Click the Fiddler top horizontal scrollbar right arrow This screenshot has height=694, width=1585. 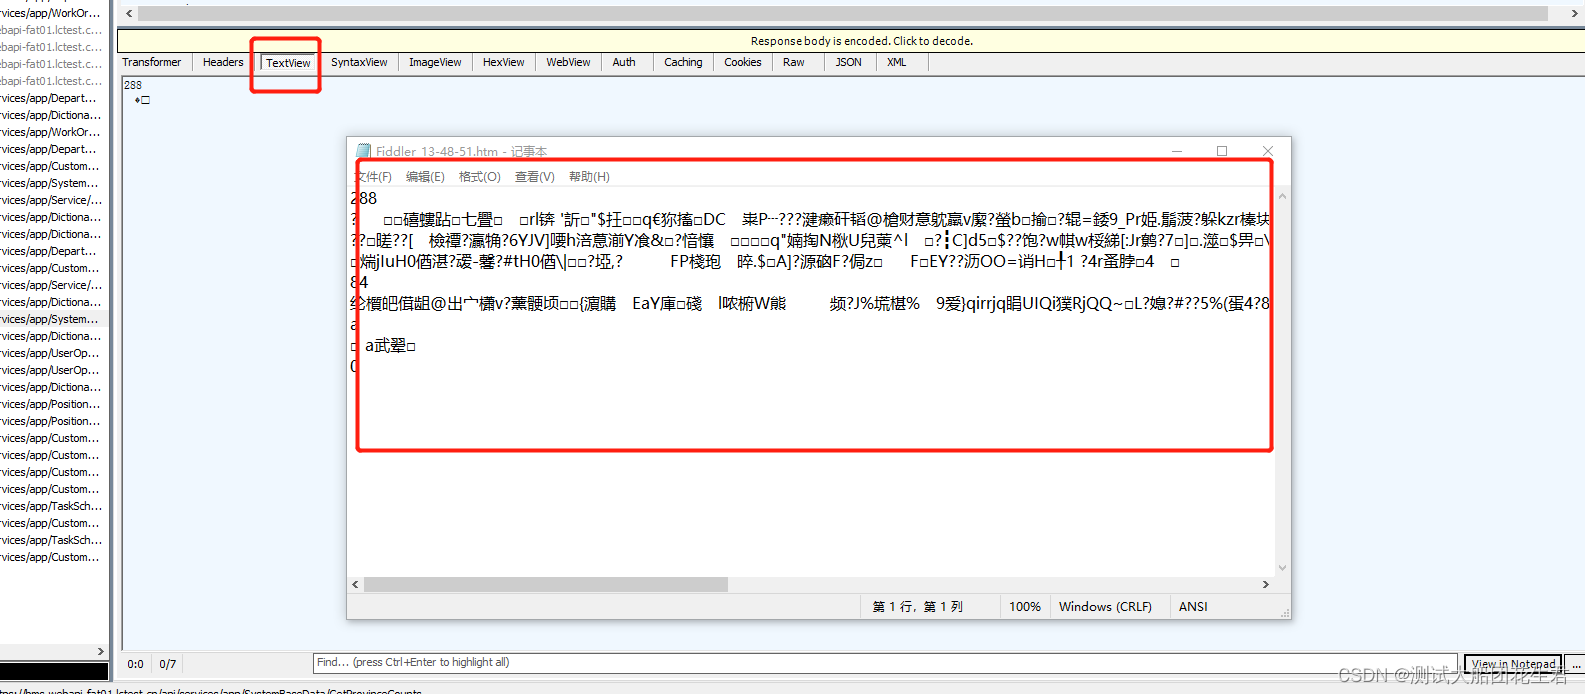point(1575,13)
